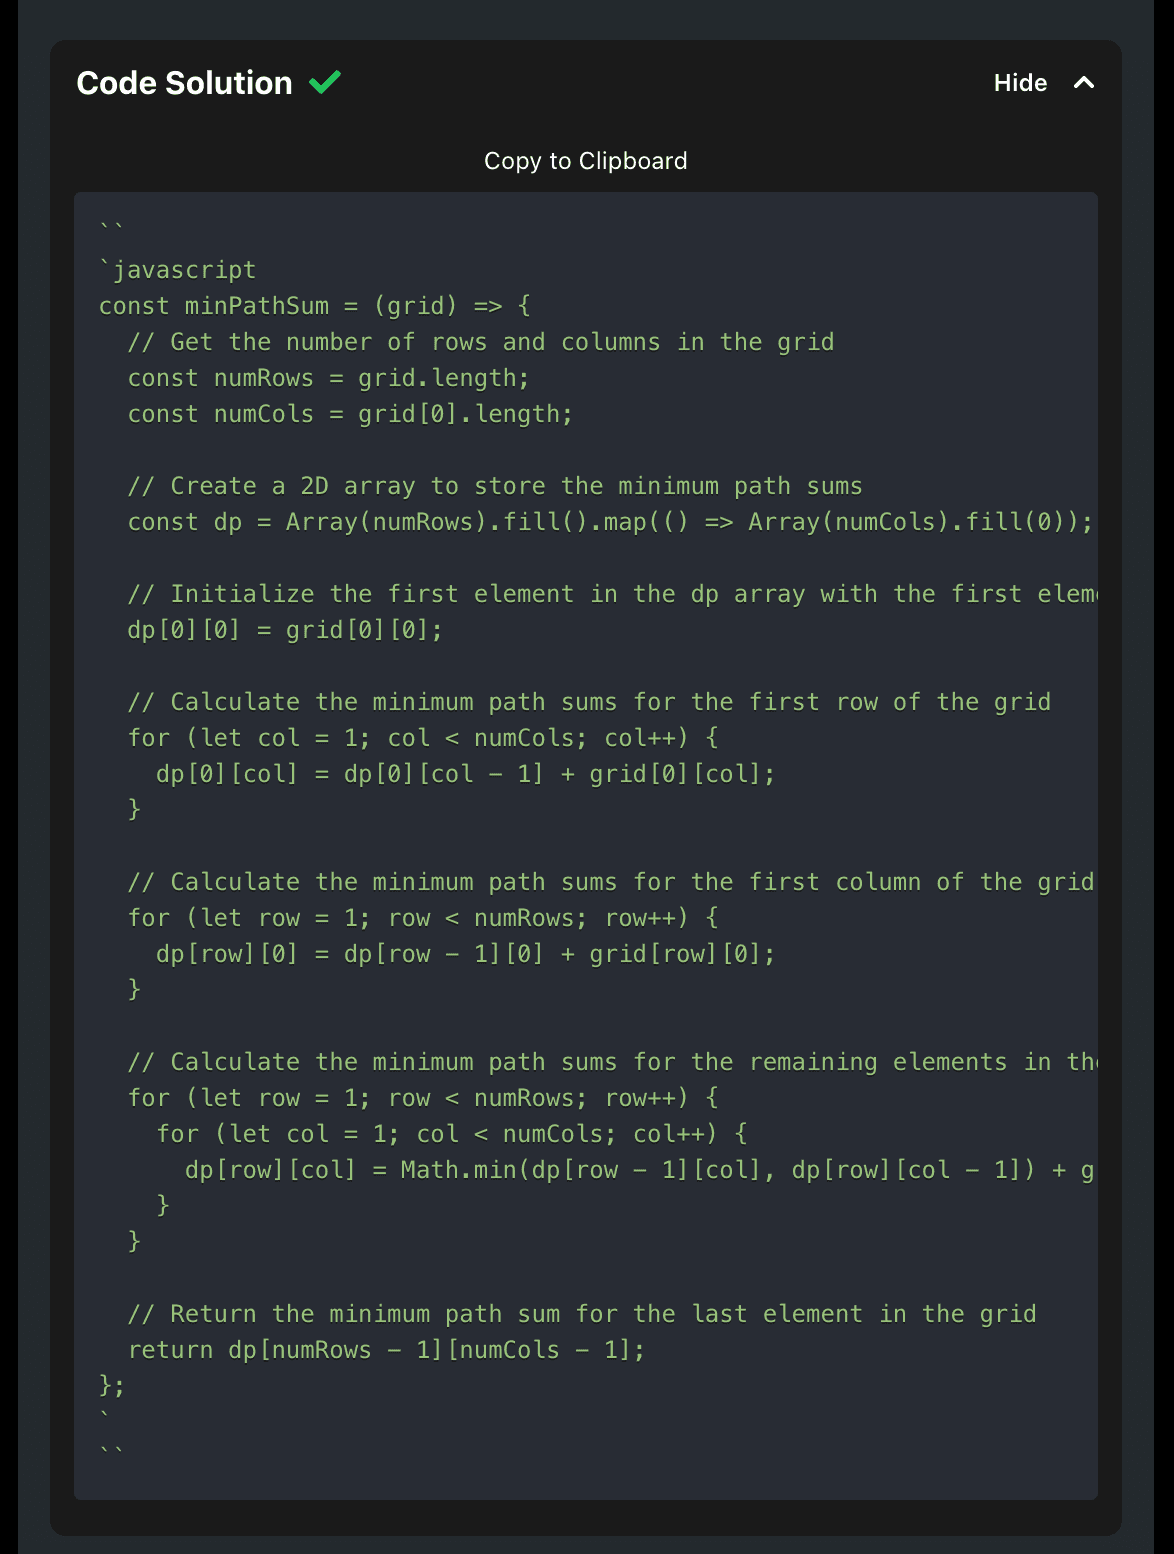Viewport: 1174px width, 1554px height.
Task: Click the nested for loop over col
Action: tap(452, 1134)
